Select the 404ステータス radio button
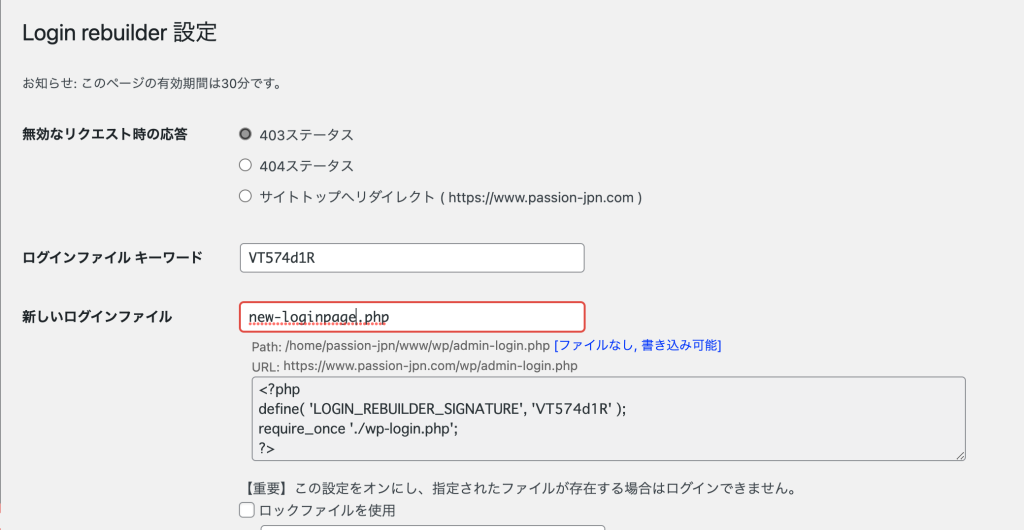The width and height of the screenshot is (1024, 530). (x=246, y=165)
